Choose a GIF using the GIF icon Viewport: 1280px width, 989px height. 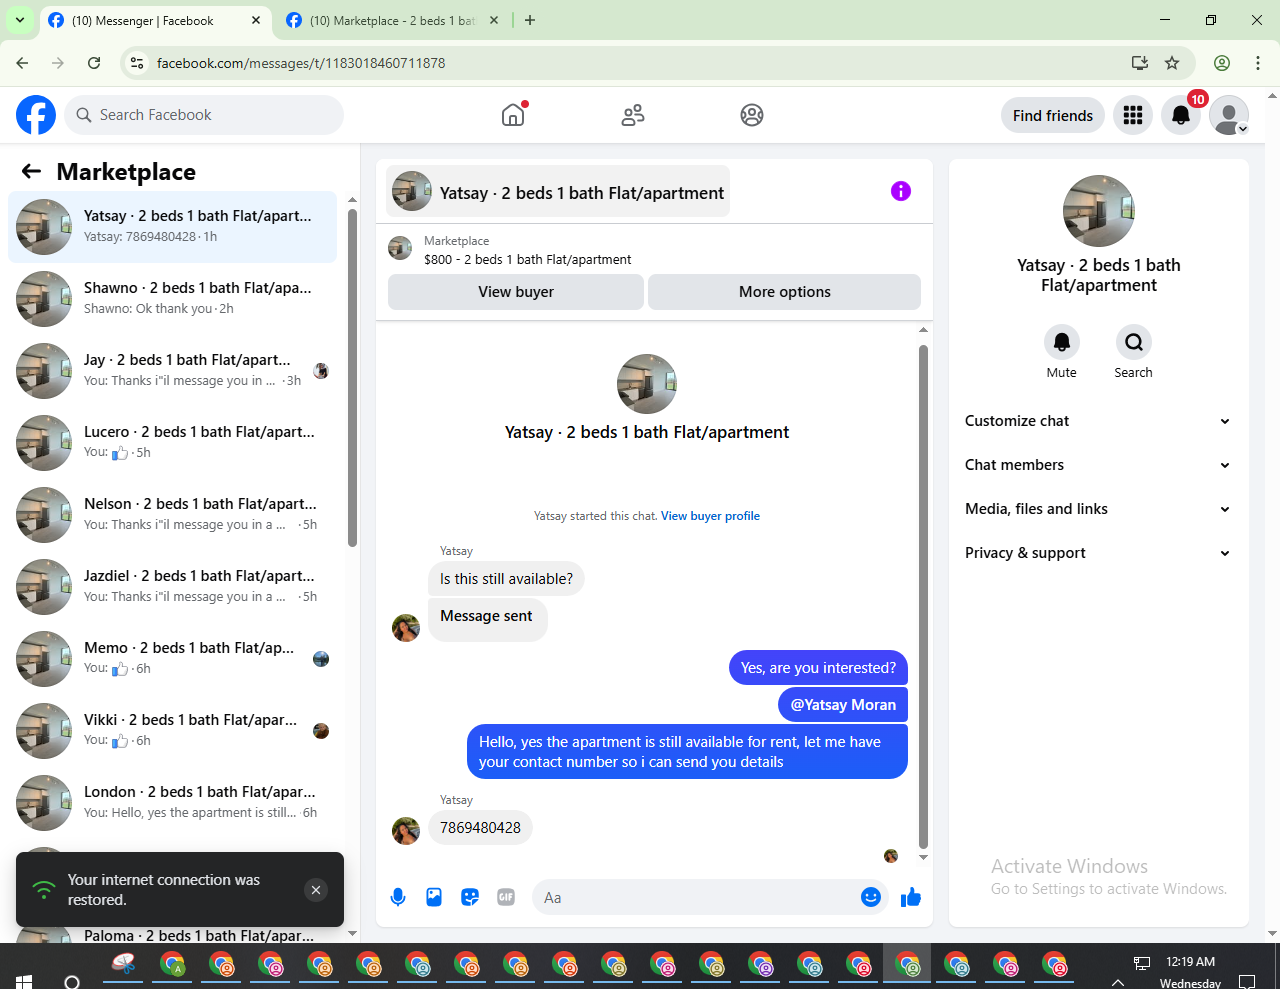point(506,897)
